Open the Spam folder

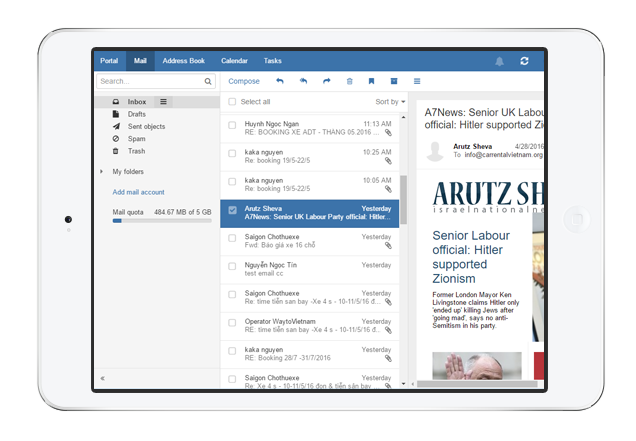pos(137,139)
